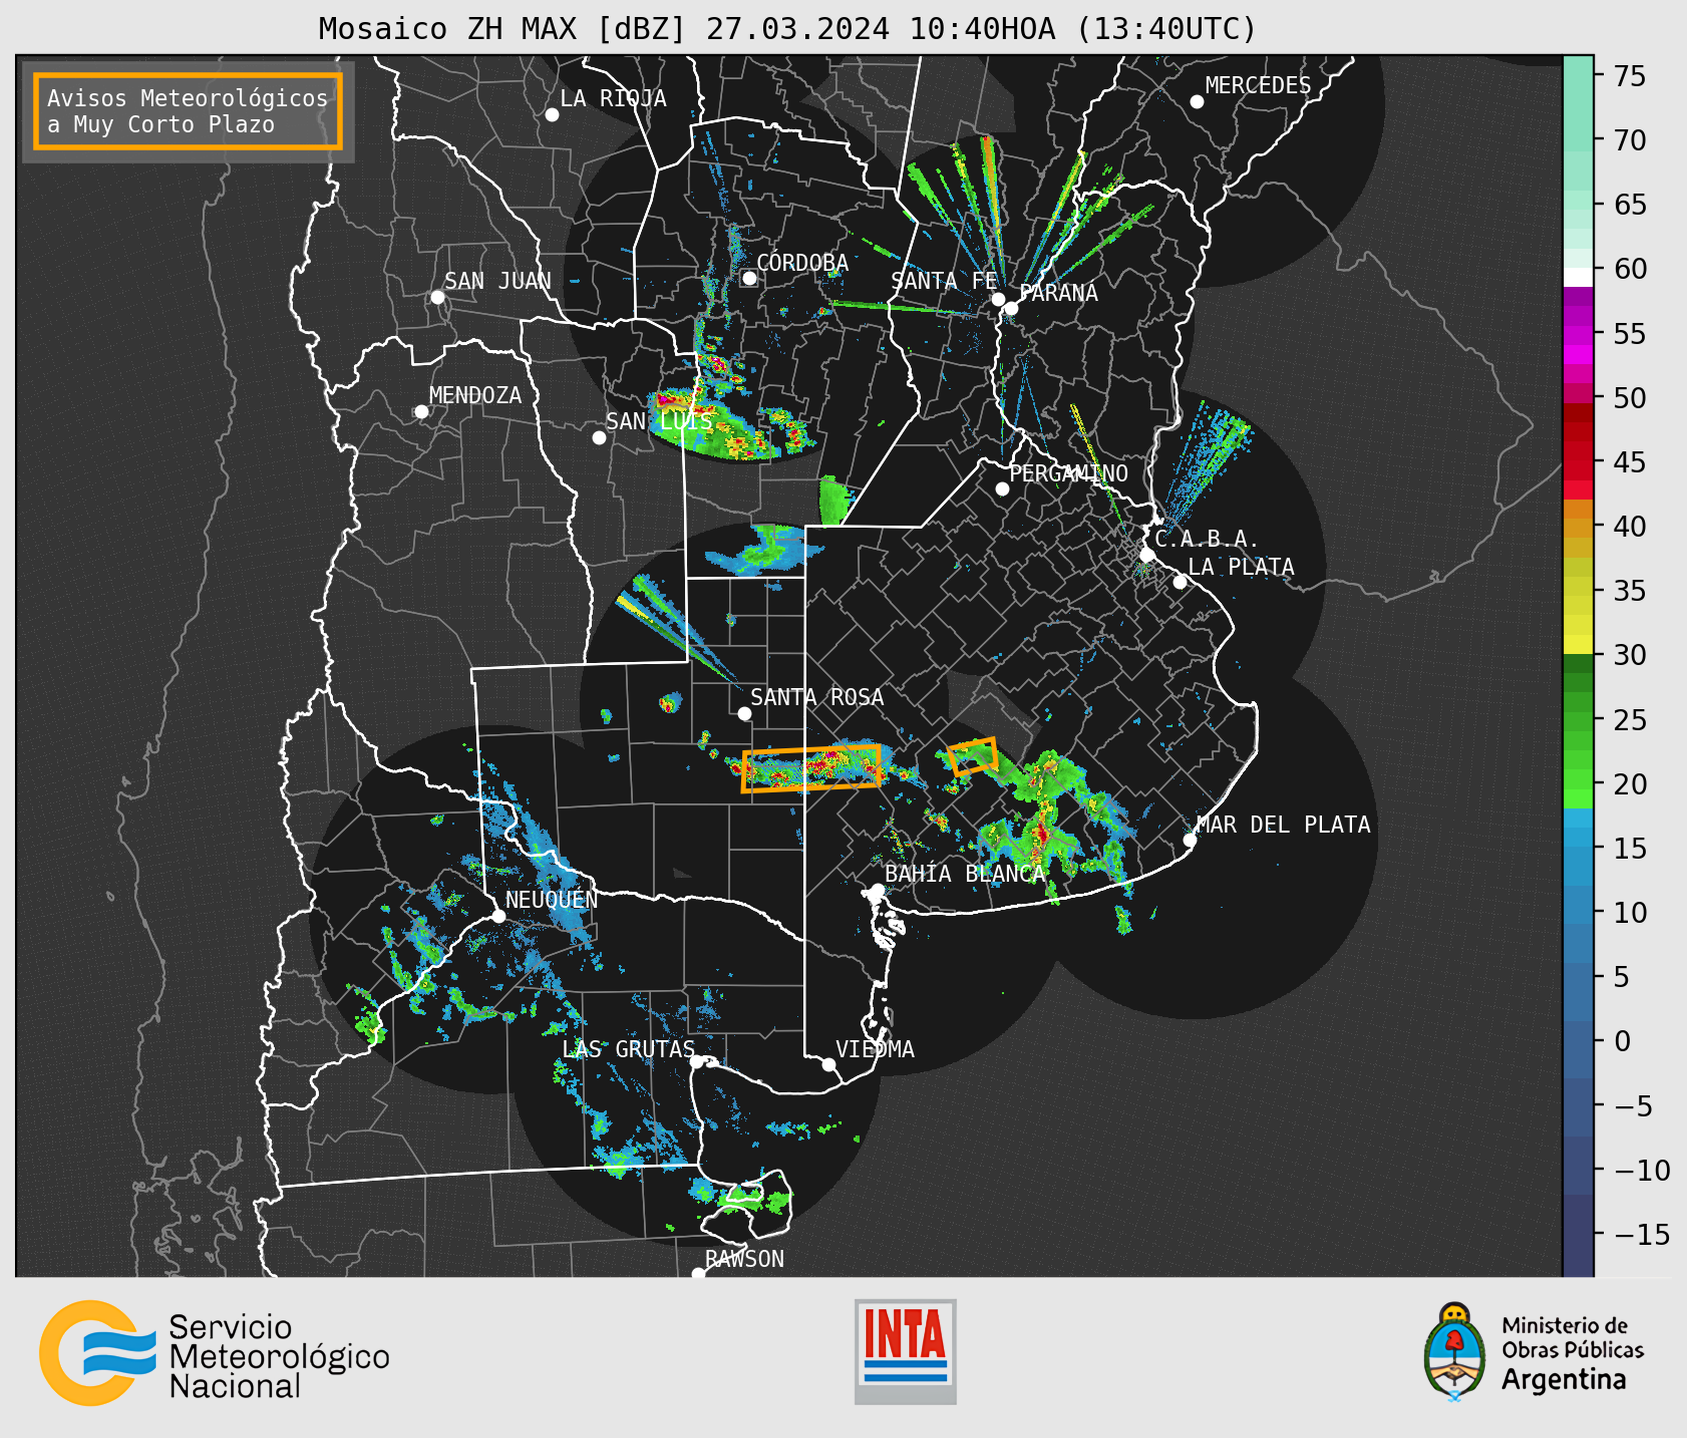Image resolution: width=1687 pixels, height=1438 pixels.
Task: Click the LA RIOJA city marker dot
Action: (552, 115)
